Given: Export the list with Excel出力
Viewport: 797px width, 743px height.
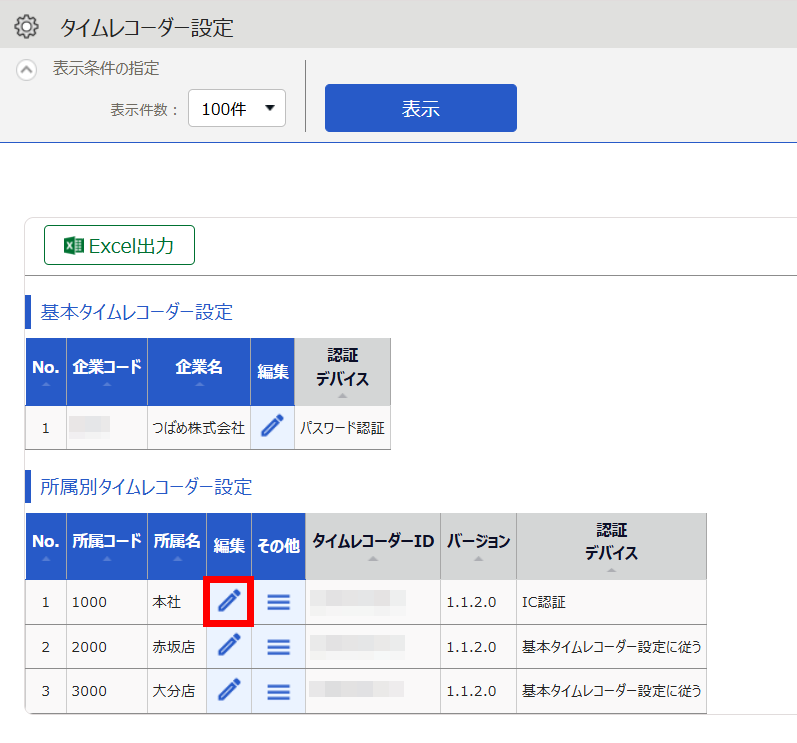Looking at the screenshot, I should tap(119, 245).
